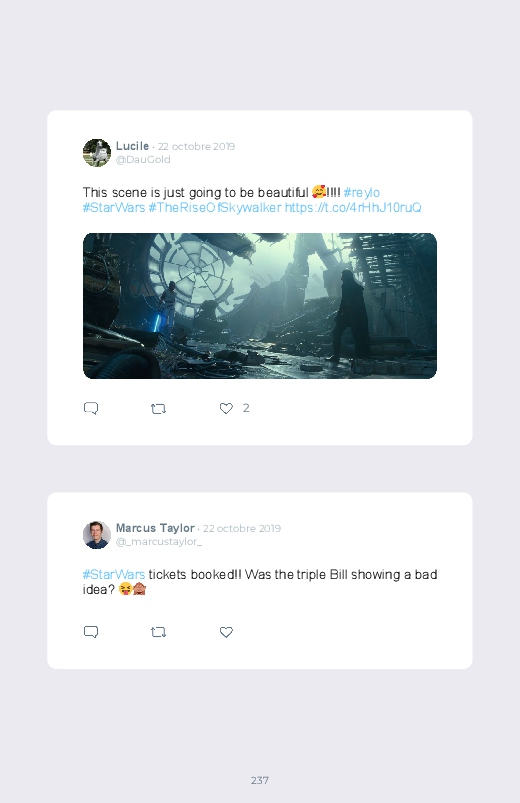Viewport: 520px width, 803px height.
Task: Open Lucile's tweet date 22 octobre 2019
Action: click(196, 146)
